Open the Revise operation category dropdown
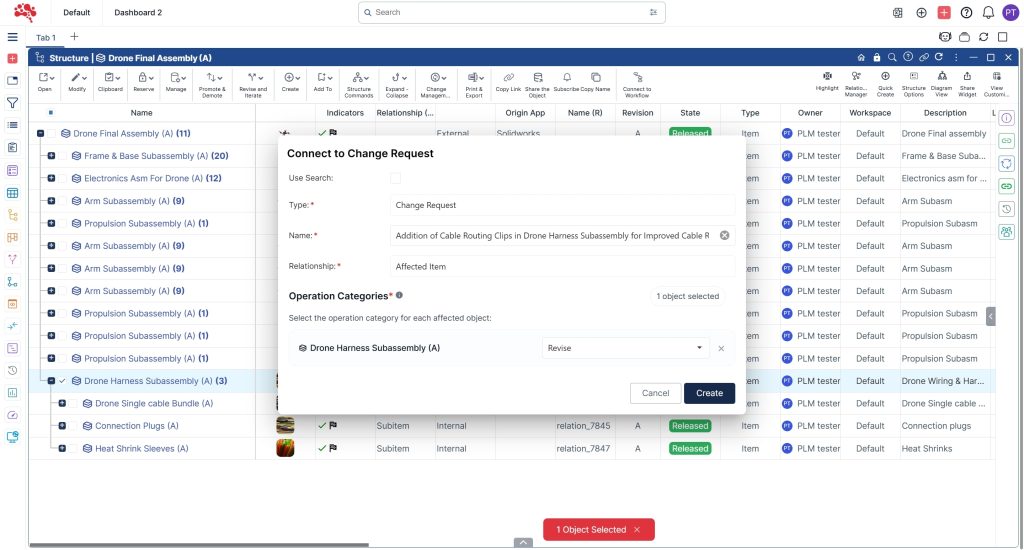This screenshot has width=1024, height=550. coord(625,348)
